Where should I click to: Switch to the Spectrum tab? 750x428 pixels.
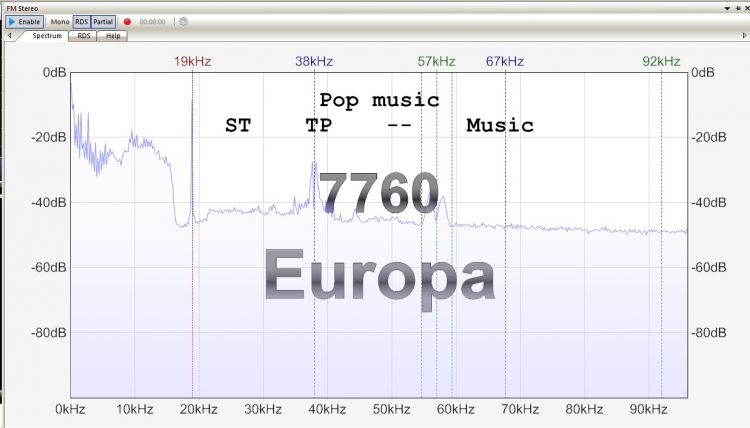(47, 36)
